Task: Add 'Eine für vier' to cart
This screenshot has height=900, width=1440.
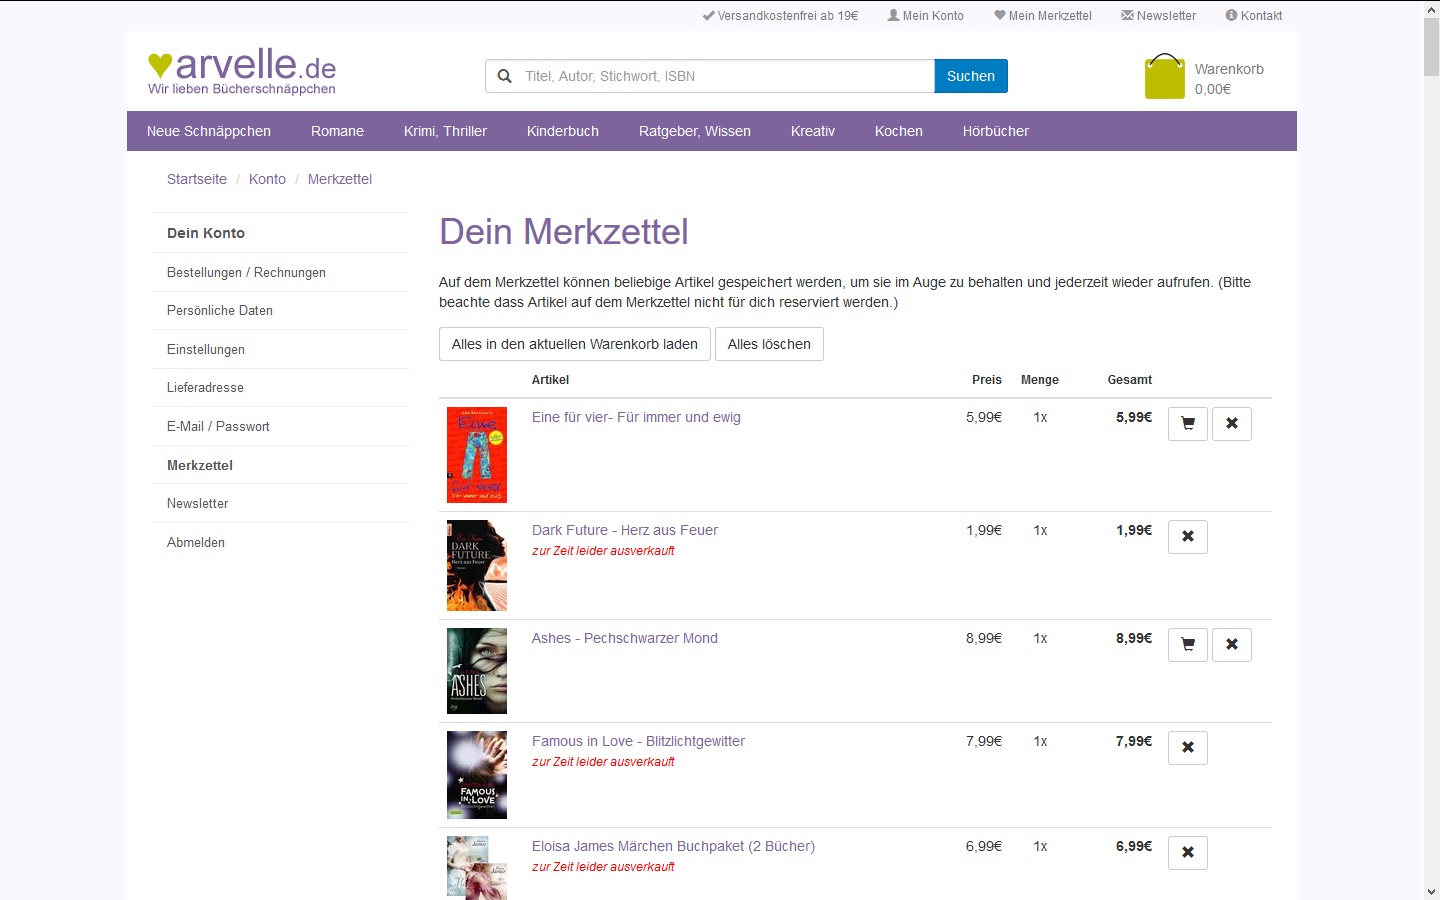Action: click(1188, 424)
